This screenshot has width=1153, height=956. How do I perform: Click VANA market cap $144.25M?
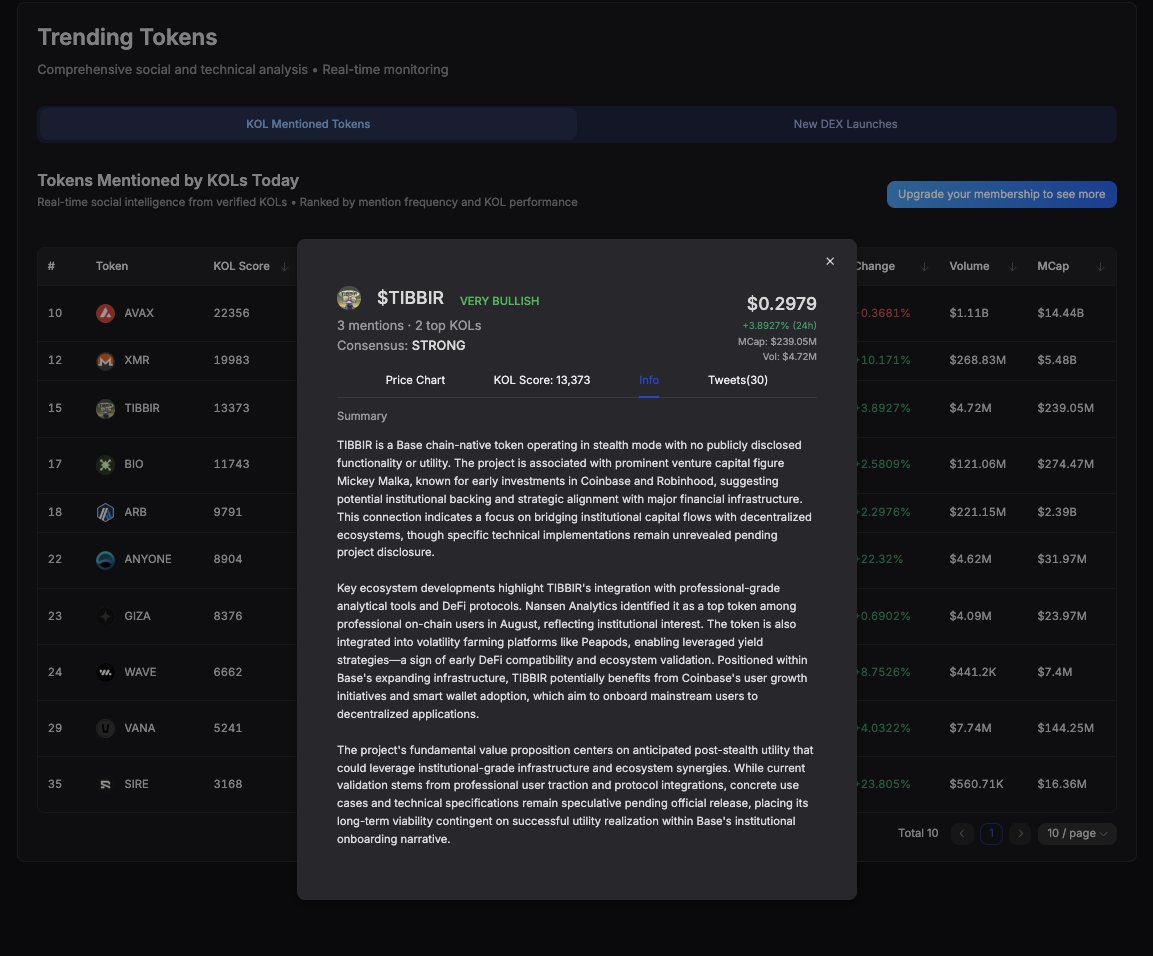point(1065,728)
